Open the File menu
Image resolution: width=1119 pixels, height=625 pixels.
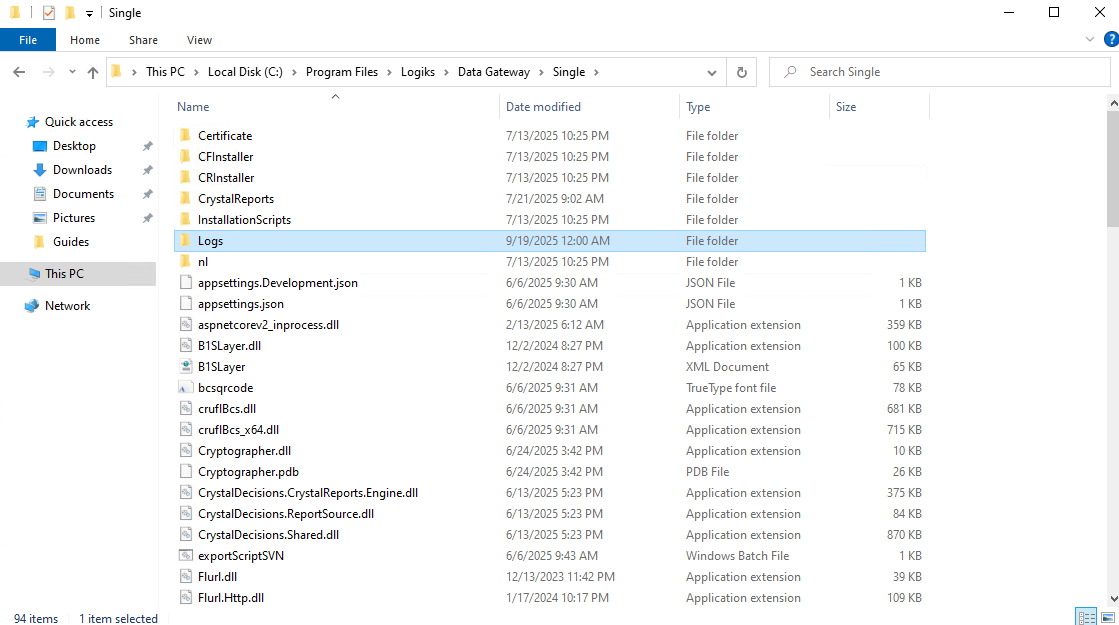click(x=28, y=40)
